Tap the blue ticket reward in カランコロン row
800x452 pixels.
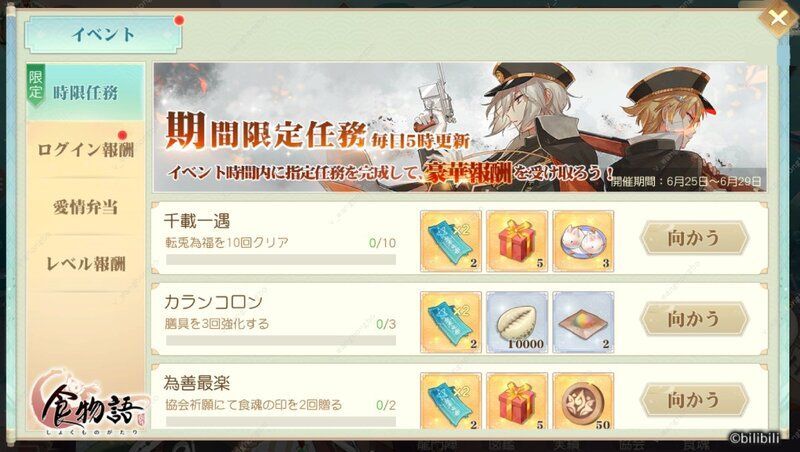pyautogui.click(x=451, y=322)
